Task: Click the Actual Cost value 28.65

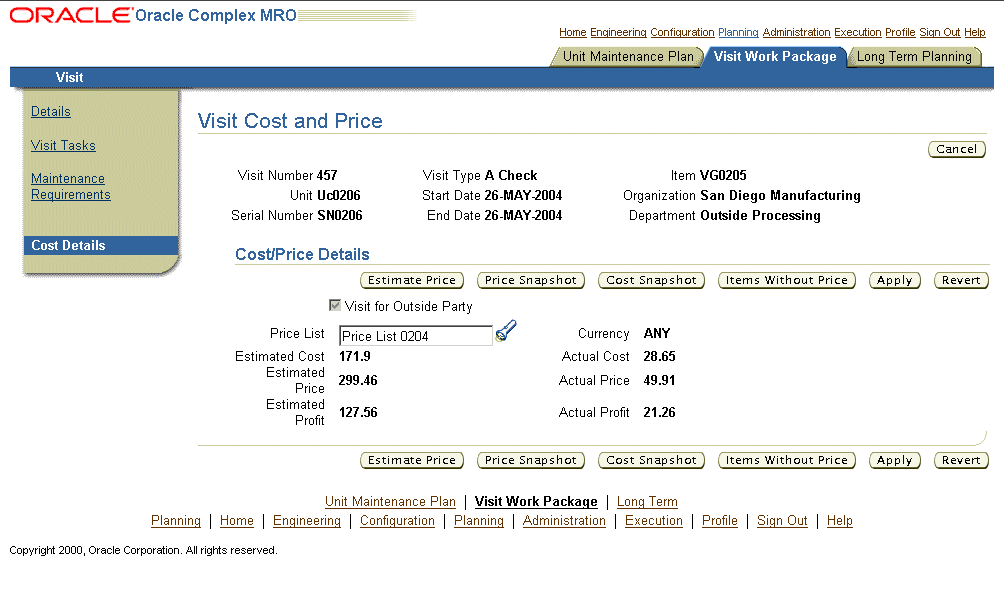Action: point(660,356)
